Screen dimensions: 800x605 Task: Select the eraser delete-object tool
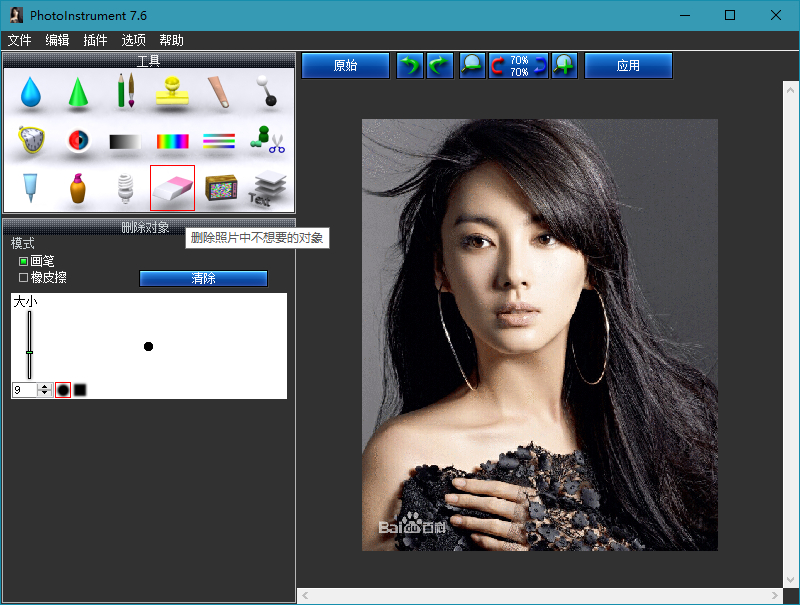coord(170,188)
